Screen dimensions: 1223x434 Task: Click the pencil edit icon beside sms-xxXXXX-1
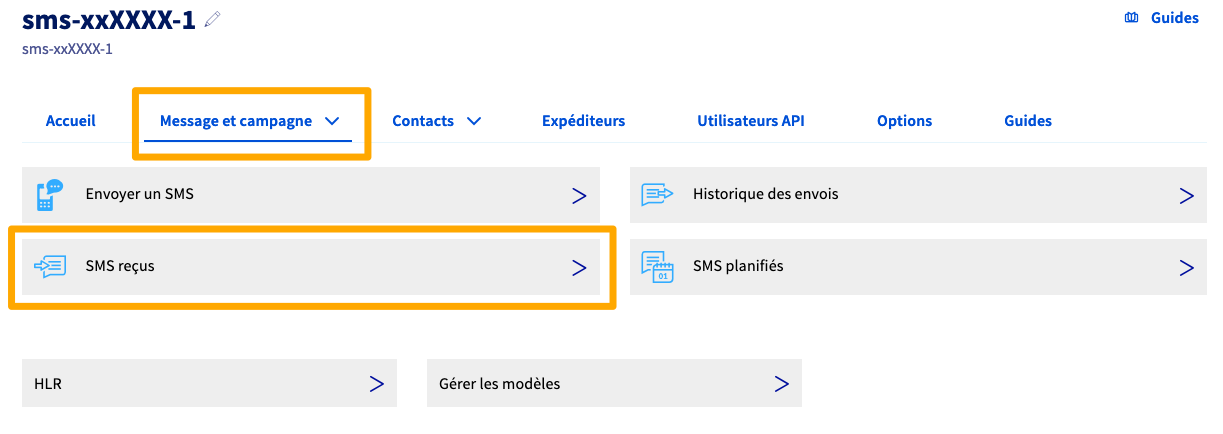pyautogui.click(x=211, y=20)
